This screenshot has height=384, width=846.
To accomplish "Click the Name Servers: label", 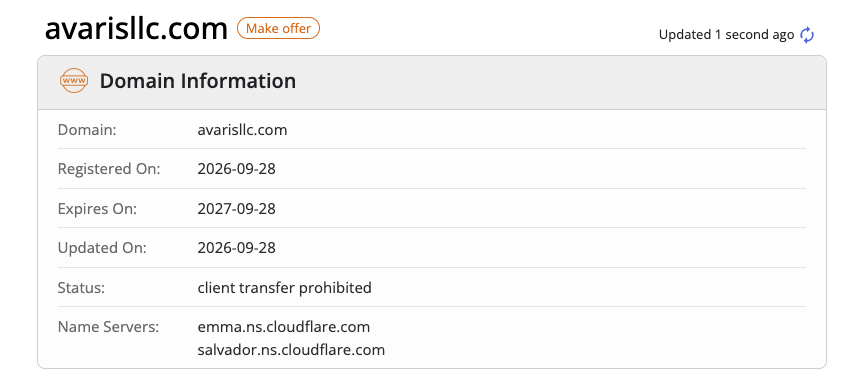I will pos(108,327).
